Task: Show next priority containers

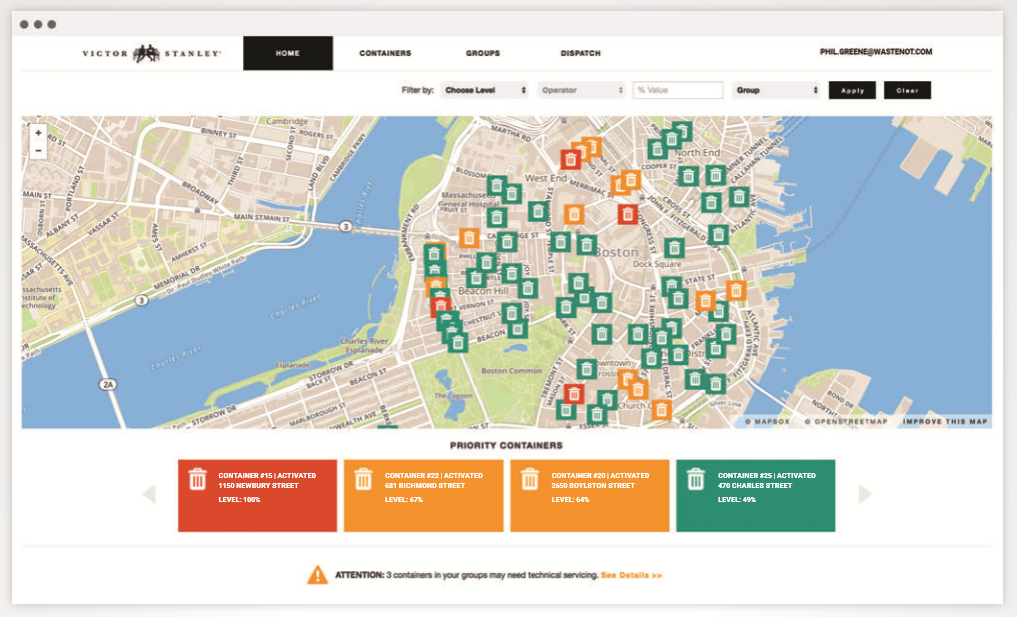Action: click(865, 494)
